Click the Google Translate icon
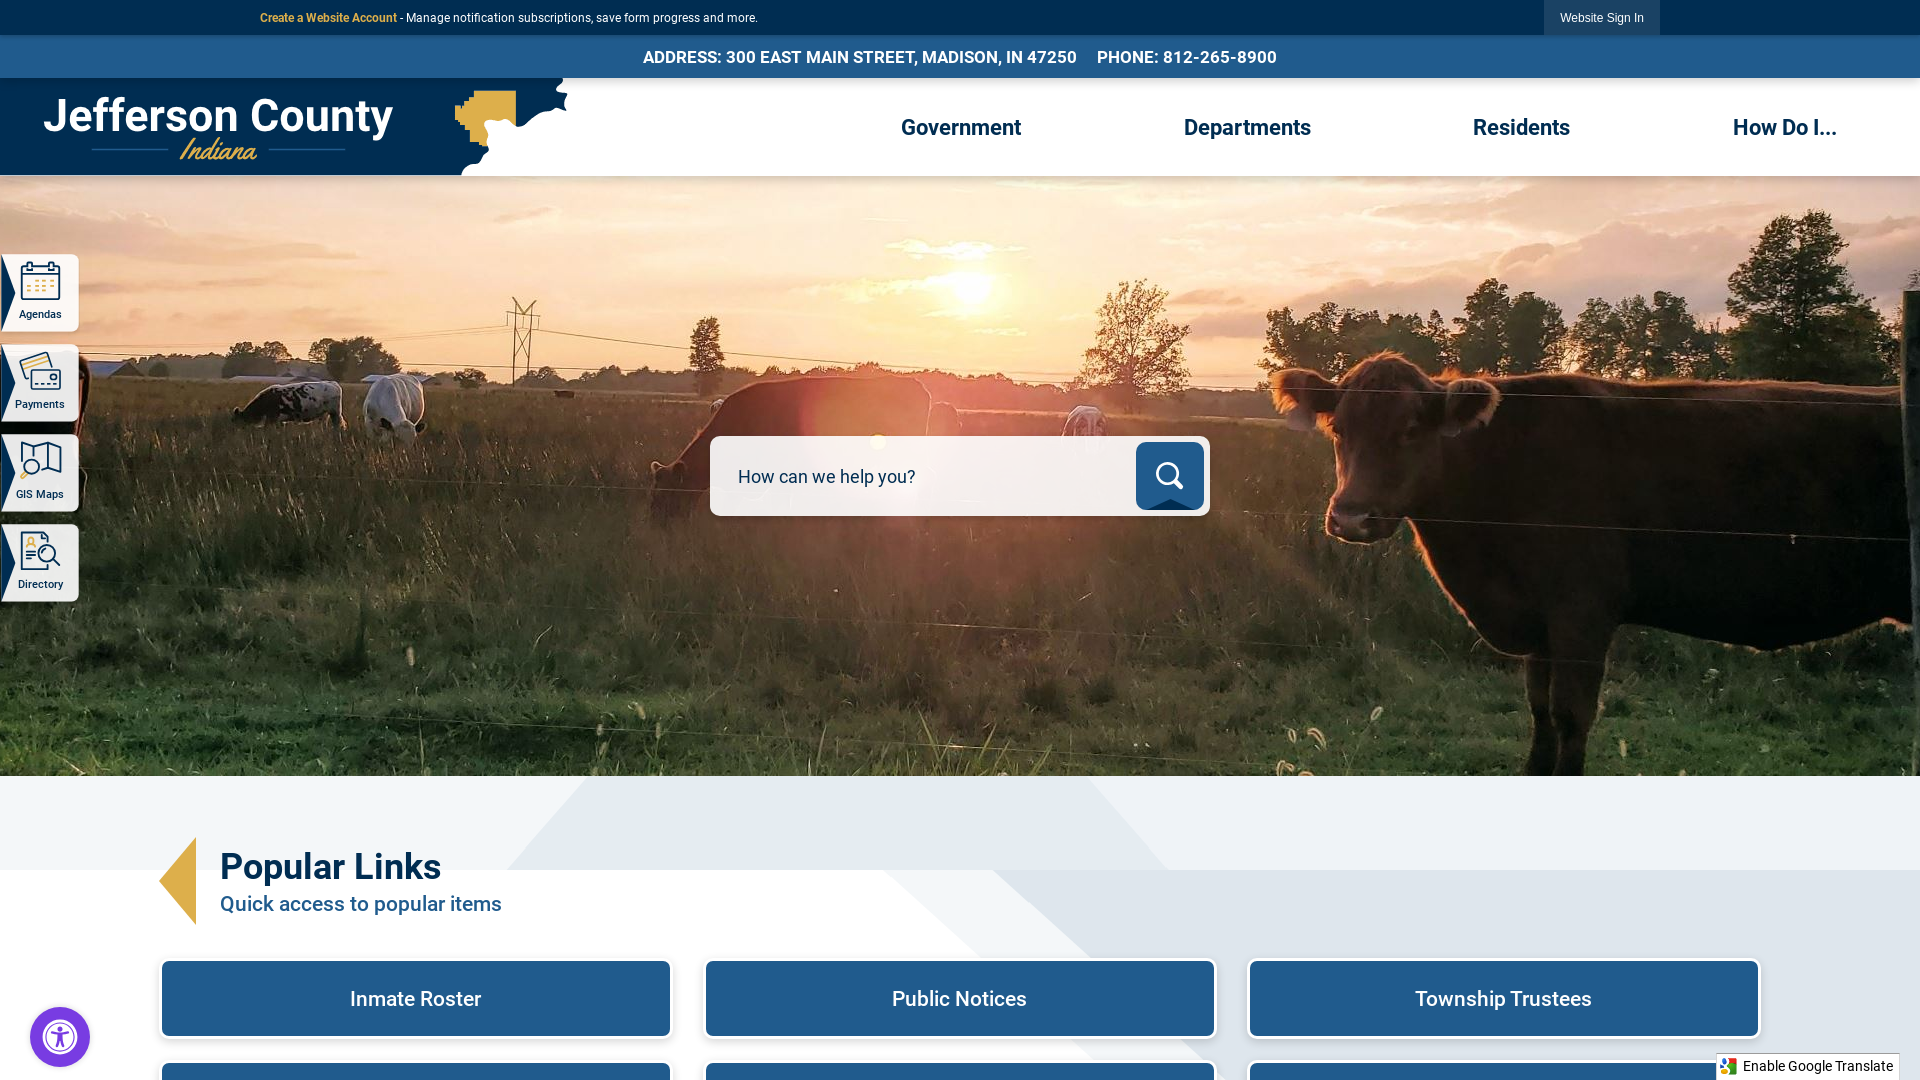This screenshot has height=1080, width=1920. coord(1728,1066)
